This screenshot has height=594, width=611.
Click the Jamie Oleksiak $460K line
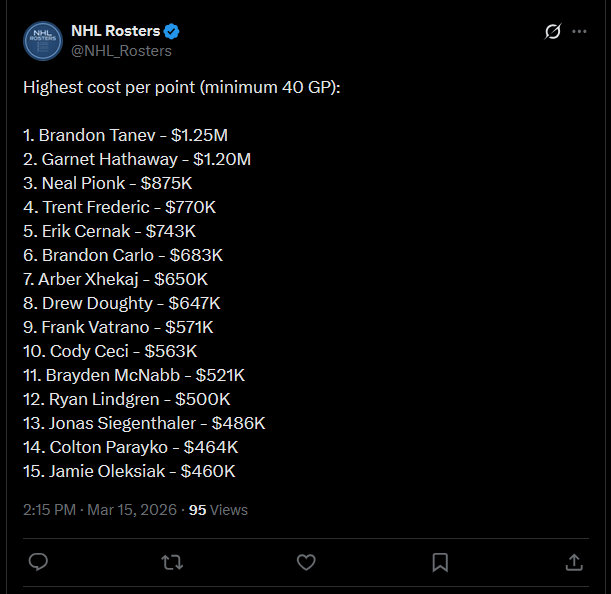coord(129,471)
